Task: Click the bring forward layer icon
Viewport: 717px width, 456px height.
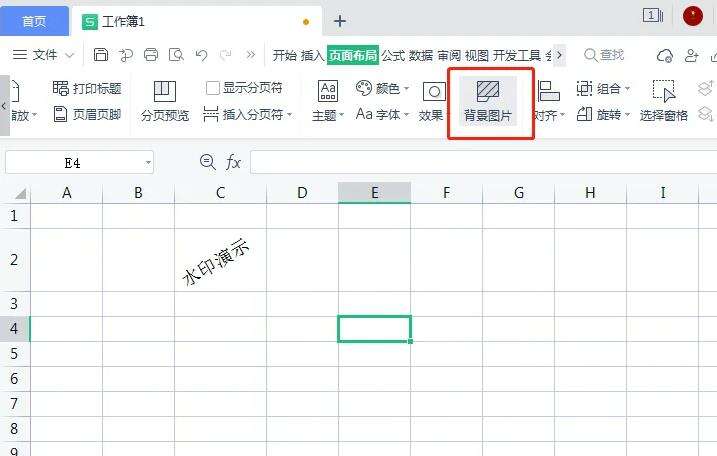Action: [x=706, y=87]
